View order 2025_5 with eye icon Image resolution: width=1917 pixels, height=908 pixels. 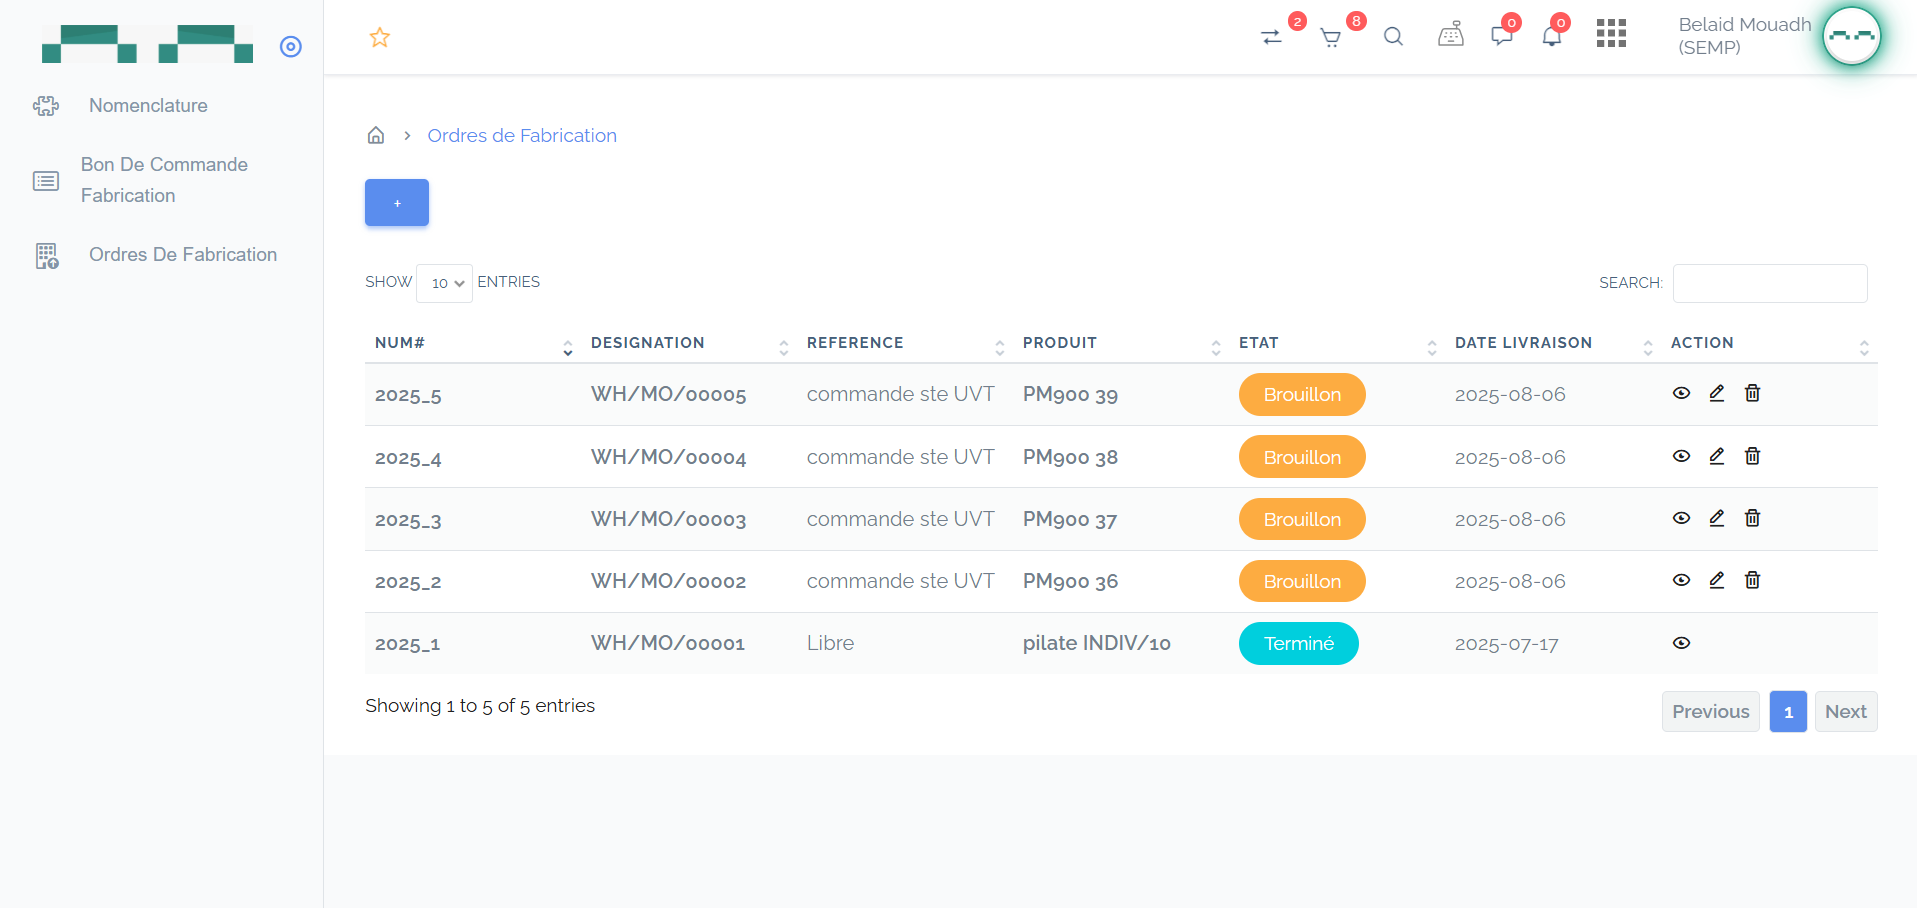tap(1681, 393)
